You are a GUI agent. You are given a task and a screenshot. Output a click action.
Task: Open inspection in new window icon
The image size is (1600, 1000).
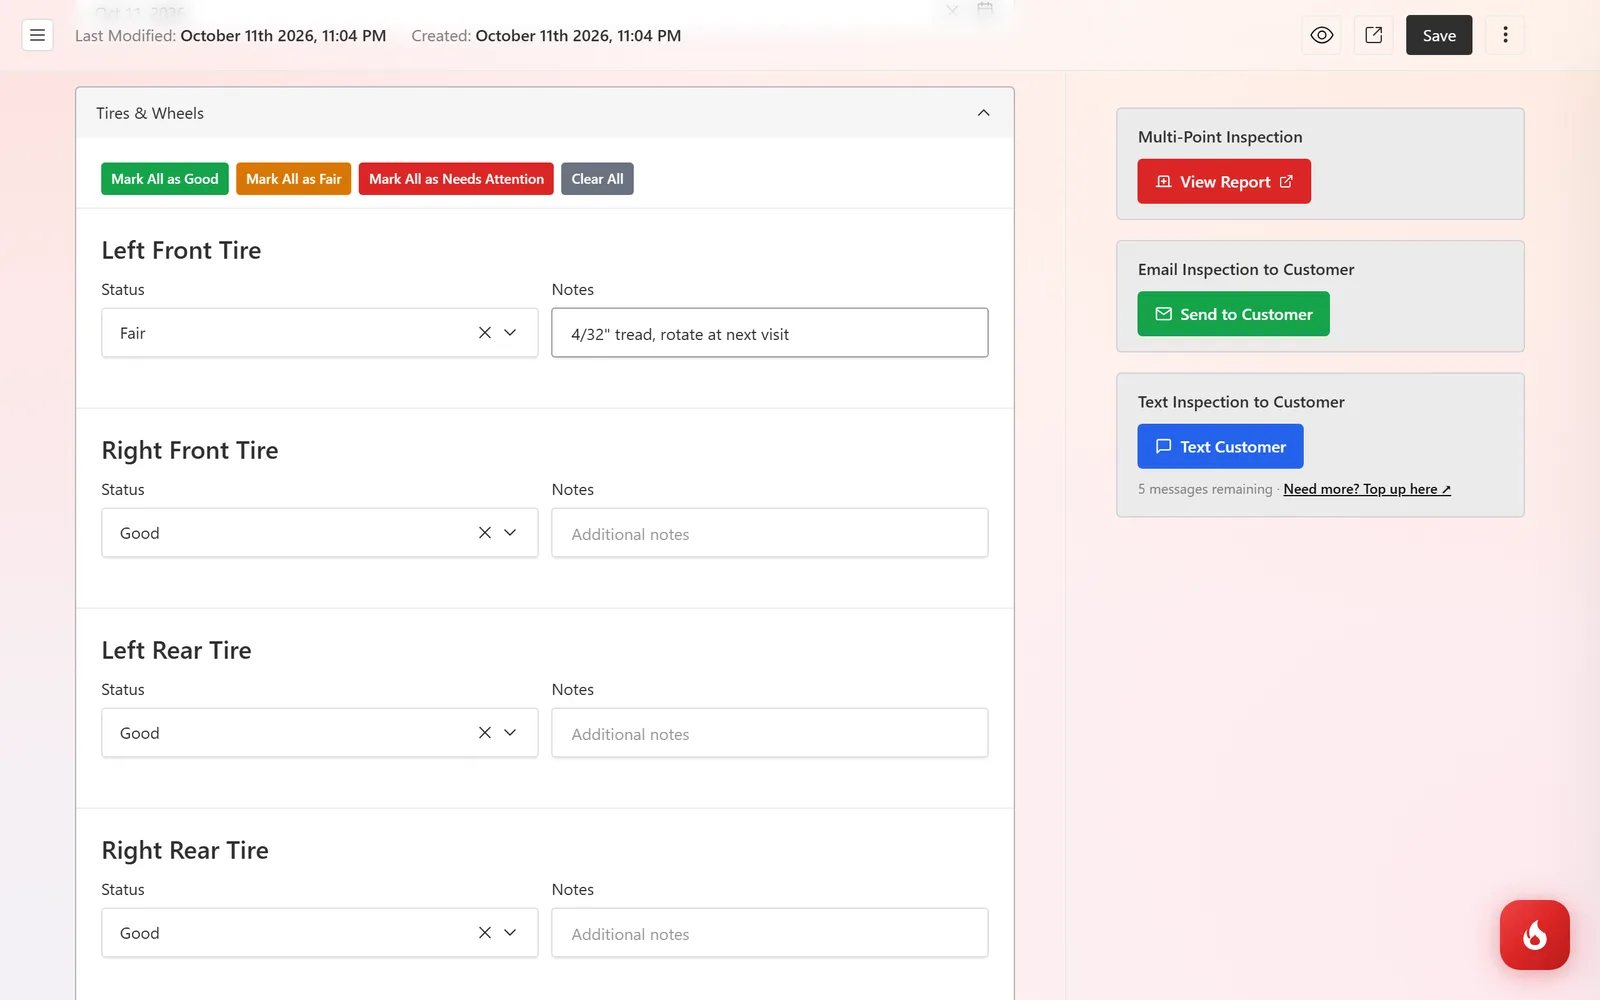pos(1373,35)
